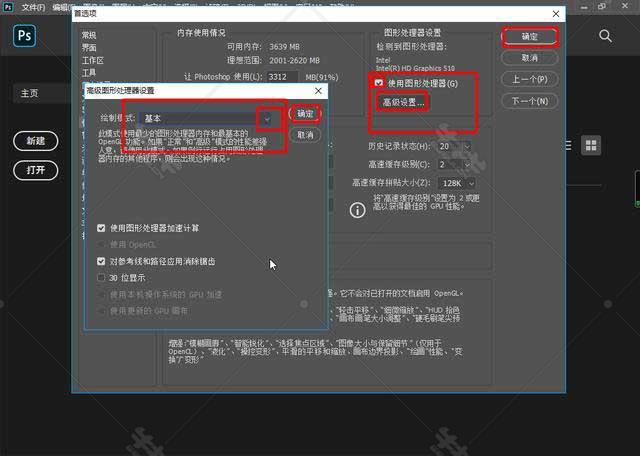Close the 高级图形处理器设置 dialog

[318, 91]
